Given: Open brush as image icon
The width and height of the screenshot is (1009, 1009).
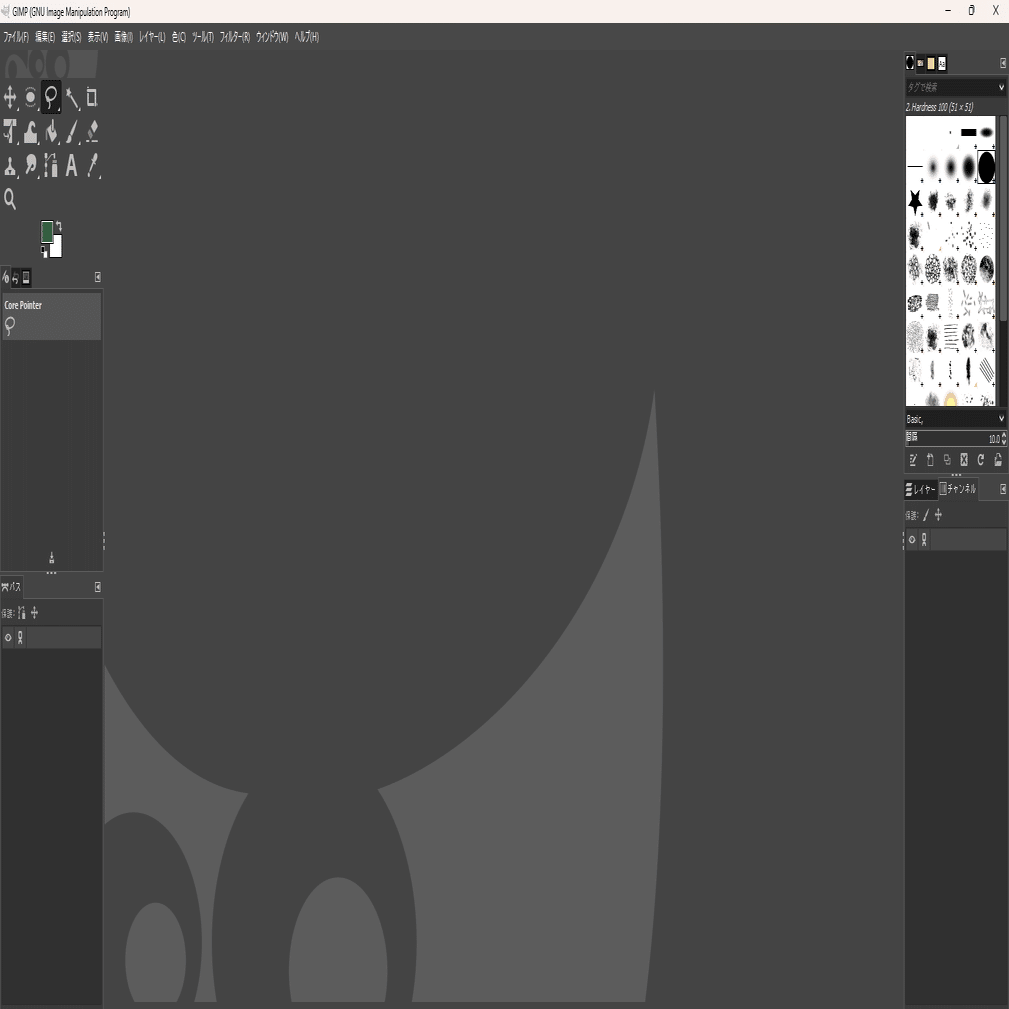Looking at the screenshot, I should (x=998, y=459).
